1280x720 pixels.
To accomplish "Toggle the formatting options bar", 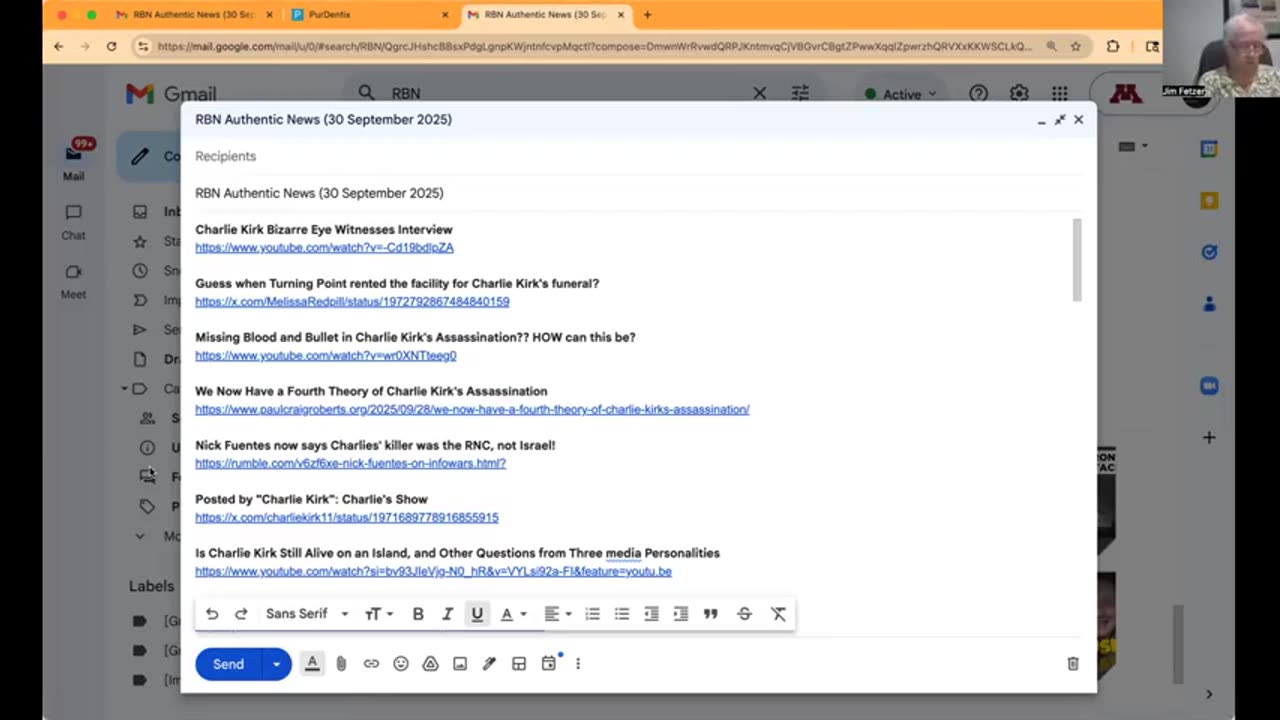I will coord(312,663).
